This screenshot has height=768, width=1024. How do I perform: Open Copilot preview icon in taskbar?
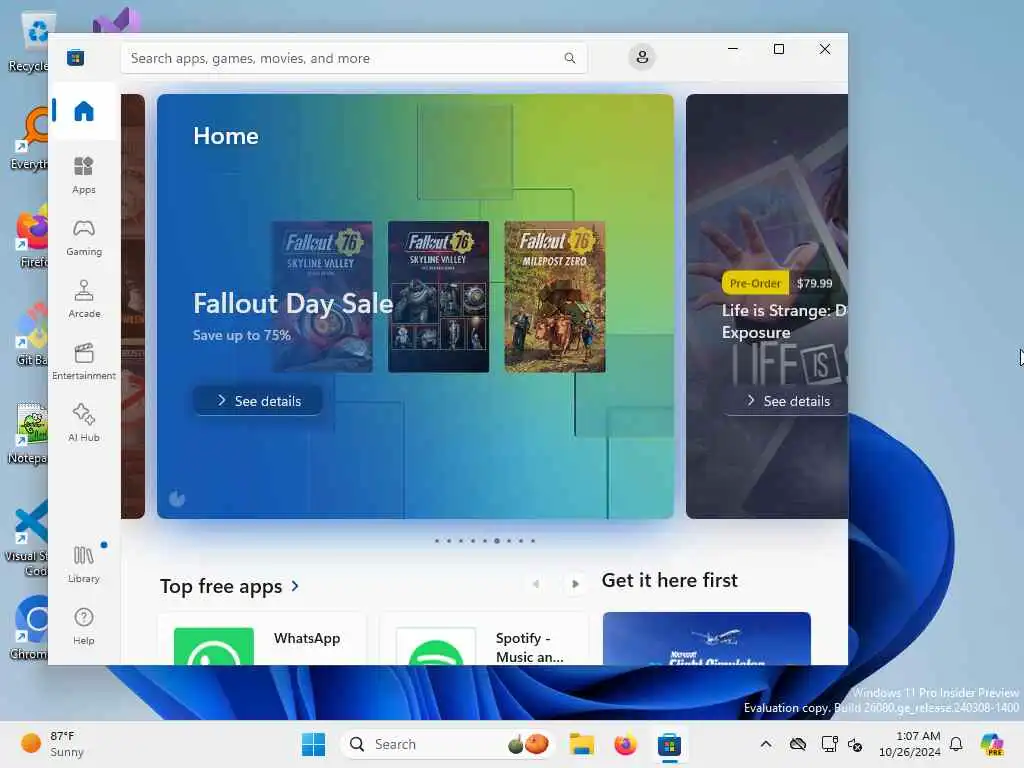tap(992, 744)
